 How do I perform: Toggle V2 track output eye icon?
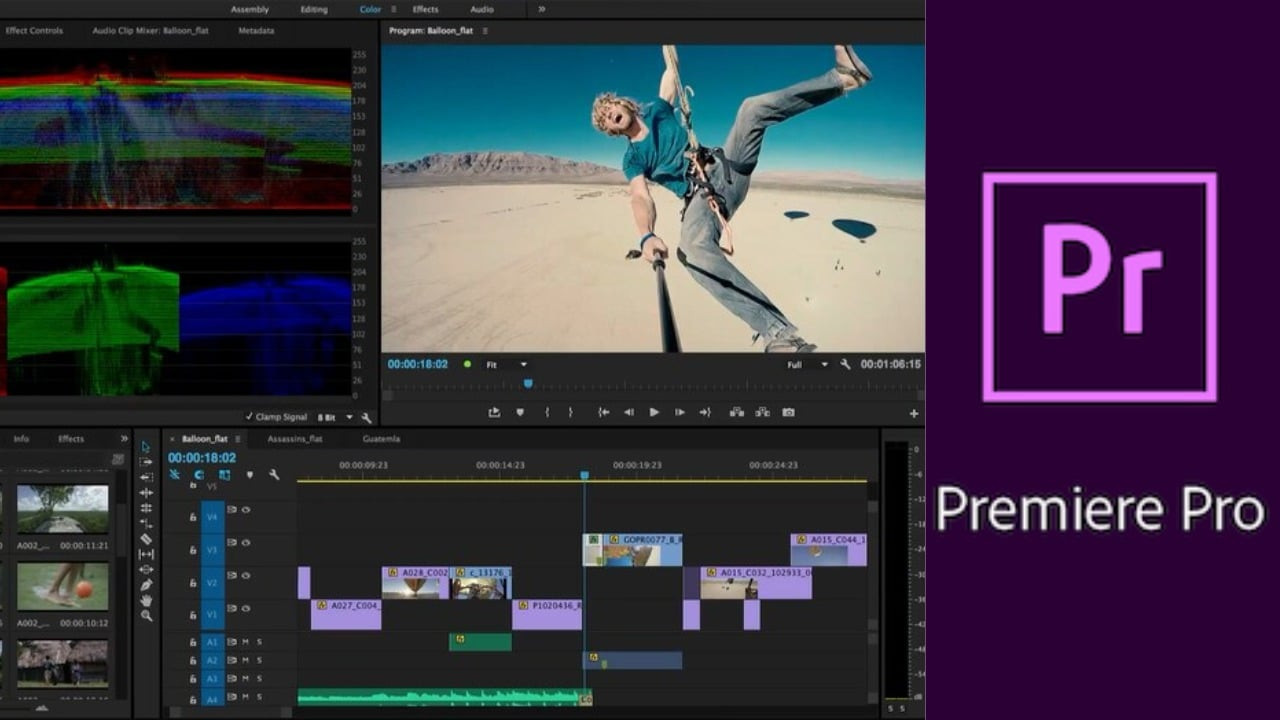click(x=246, y=576)
